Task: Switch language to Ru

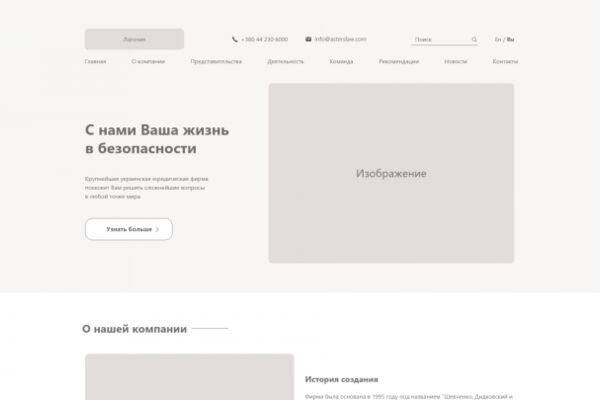Action: click(510, 39)
